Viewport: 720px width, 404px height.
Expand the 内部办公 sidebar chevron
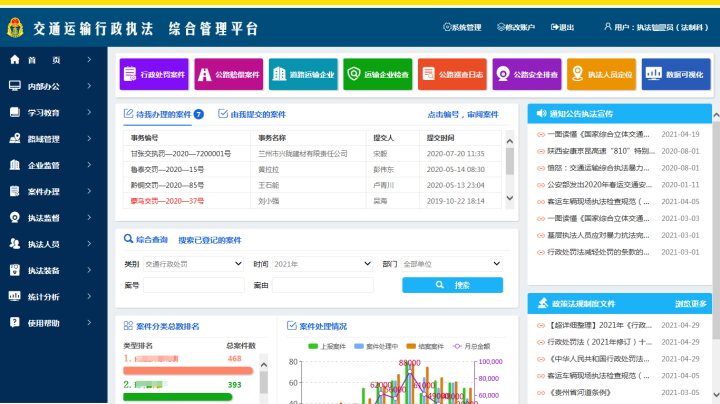click(89, 86)
